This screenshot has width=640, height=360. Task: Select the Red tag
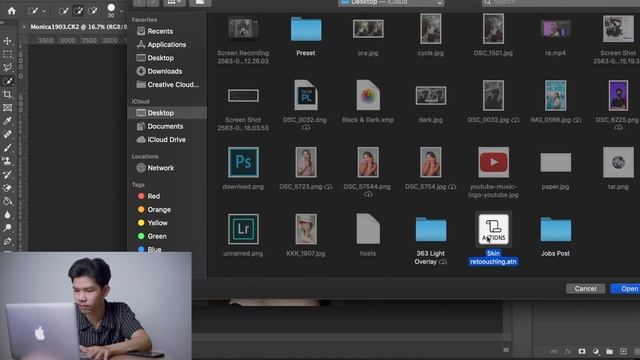(153, 196)
